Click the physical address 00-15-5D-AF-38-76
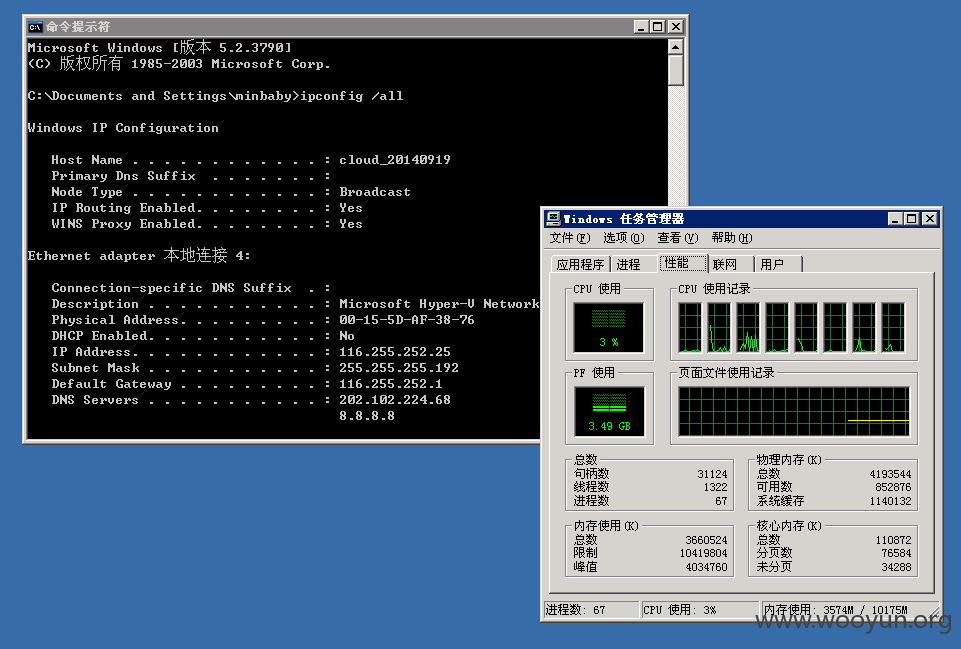The width and height of the screenshot is (961, 649). point(407,320)
